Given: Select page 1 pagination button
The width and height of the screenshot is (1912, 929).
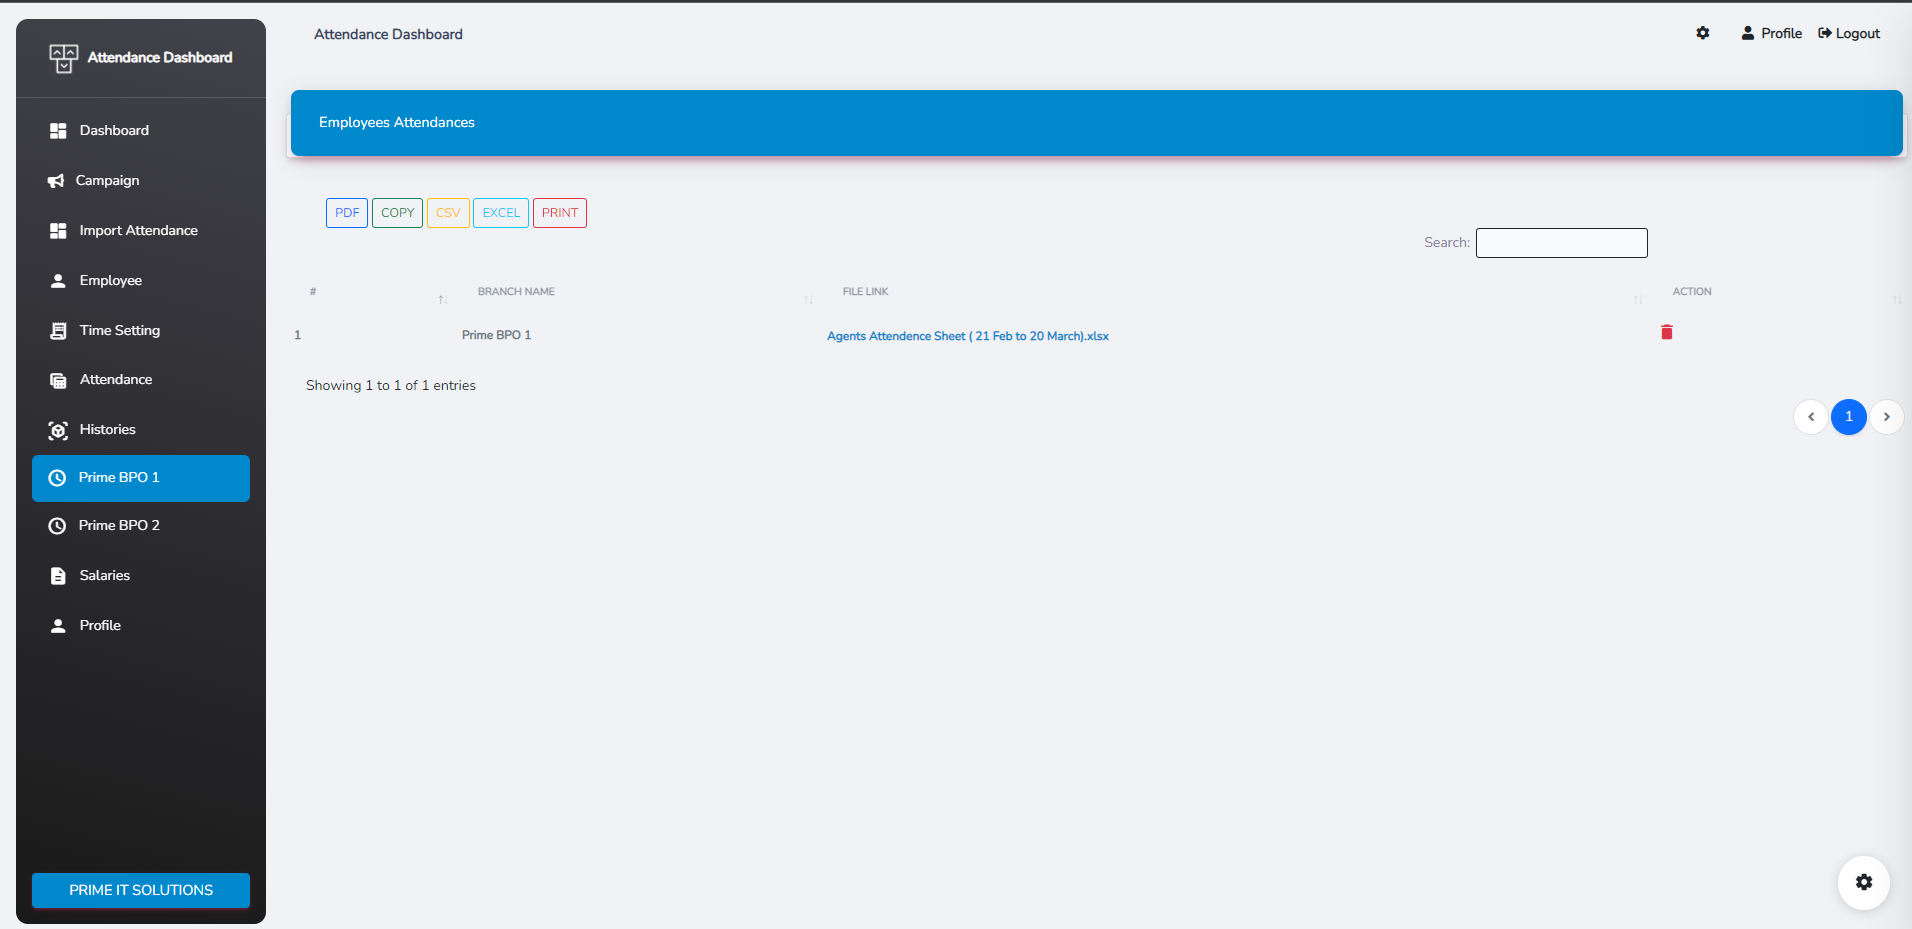Looking at the screenshot, I should (1849, 417).
